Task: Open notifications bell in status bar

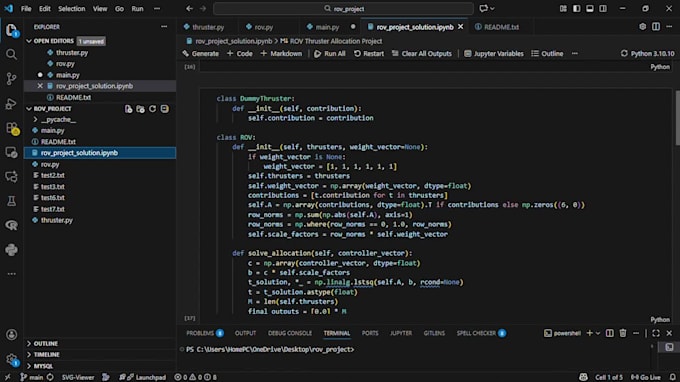Action: pos(672,377)
